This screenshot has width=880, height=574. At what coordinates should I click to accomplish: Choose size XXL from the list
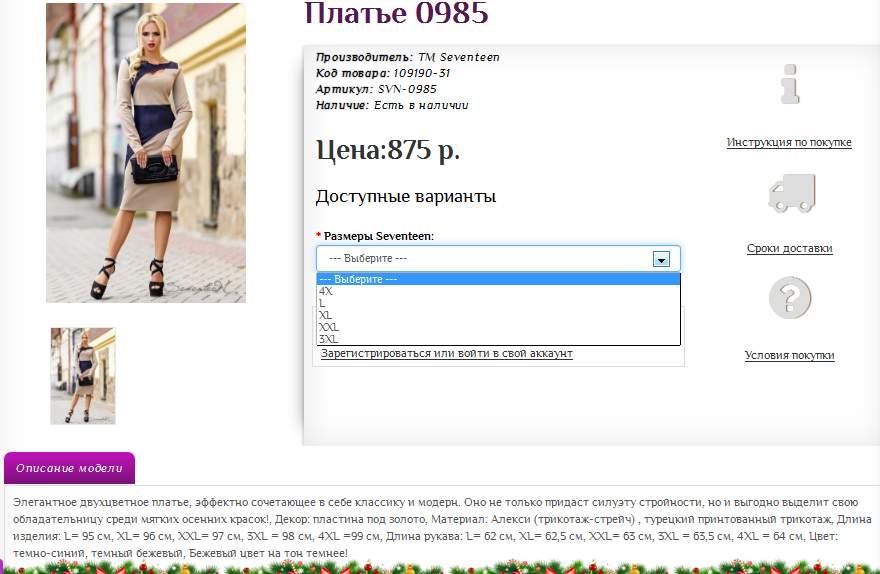pyautogui.click(x=498, y=327)
